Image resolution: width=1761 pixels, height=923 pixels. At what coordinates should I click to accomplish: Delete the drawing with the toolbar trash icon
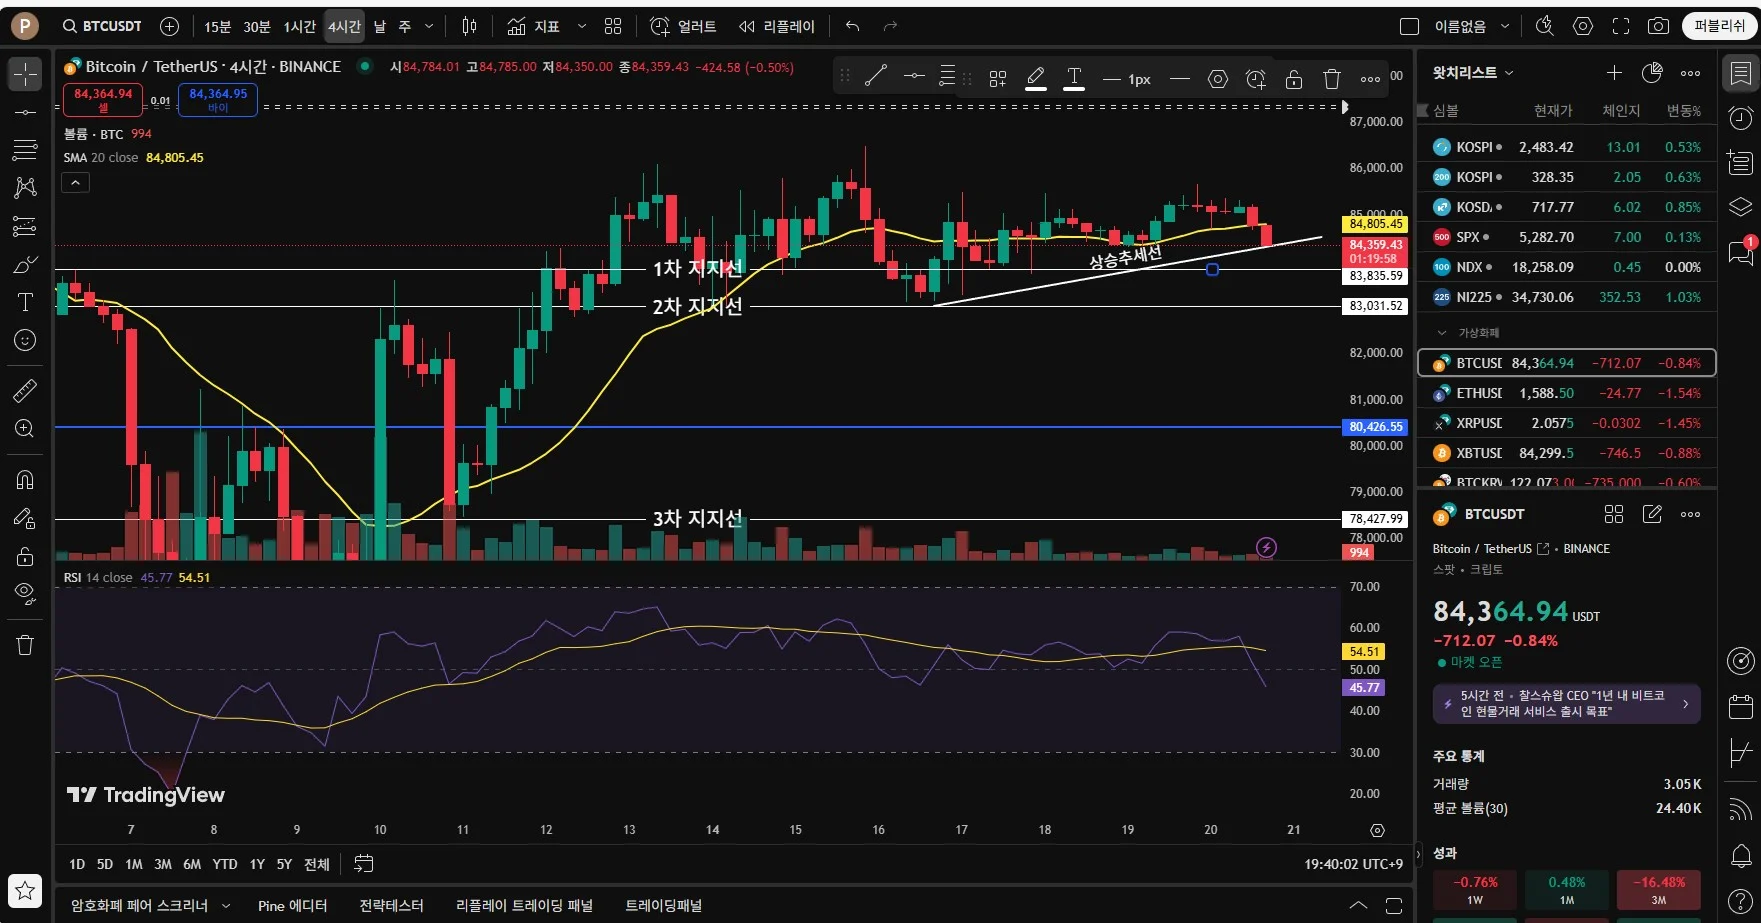point(1331,79)
